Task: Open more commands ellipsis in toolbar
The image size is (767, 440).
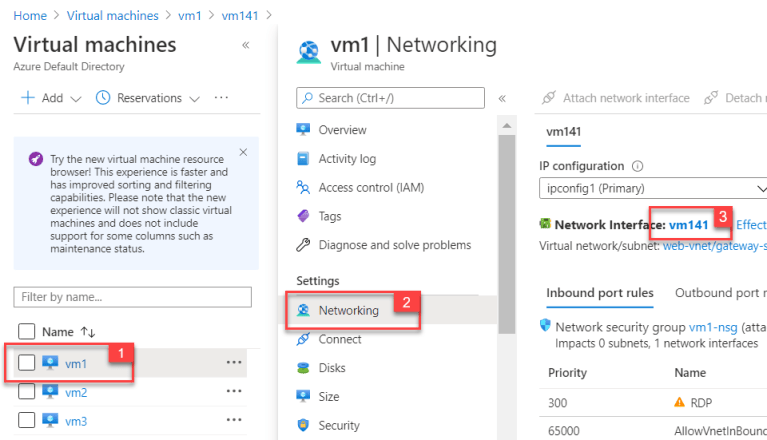Action: (221, 98)
